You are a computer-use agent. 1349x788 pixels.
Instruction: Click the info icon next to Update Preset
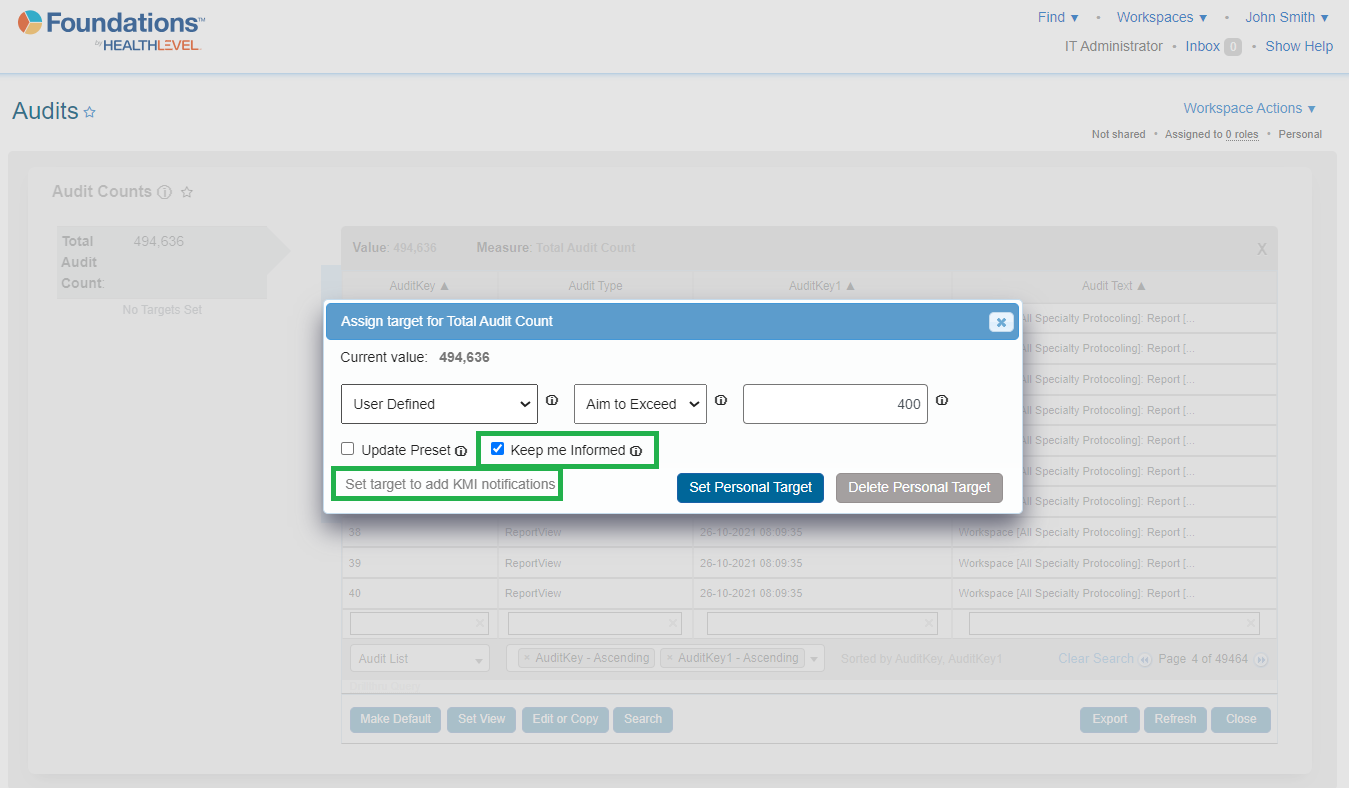pos(461,451)
